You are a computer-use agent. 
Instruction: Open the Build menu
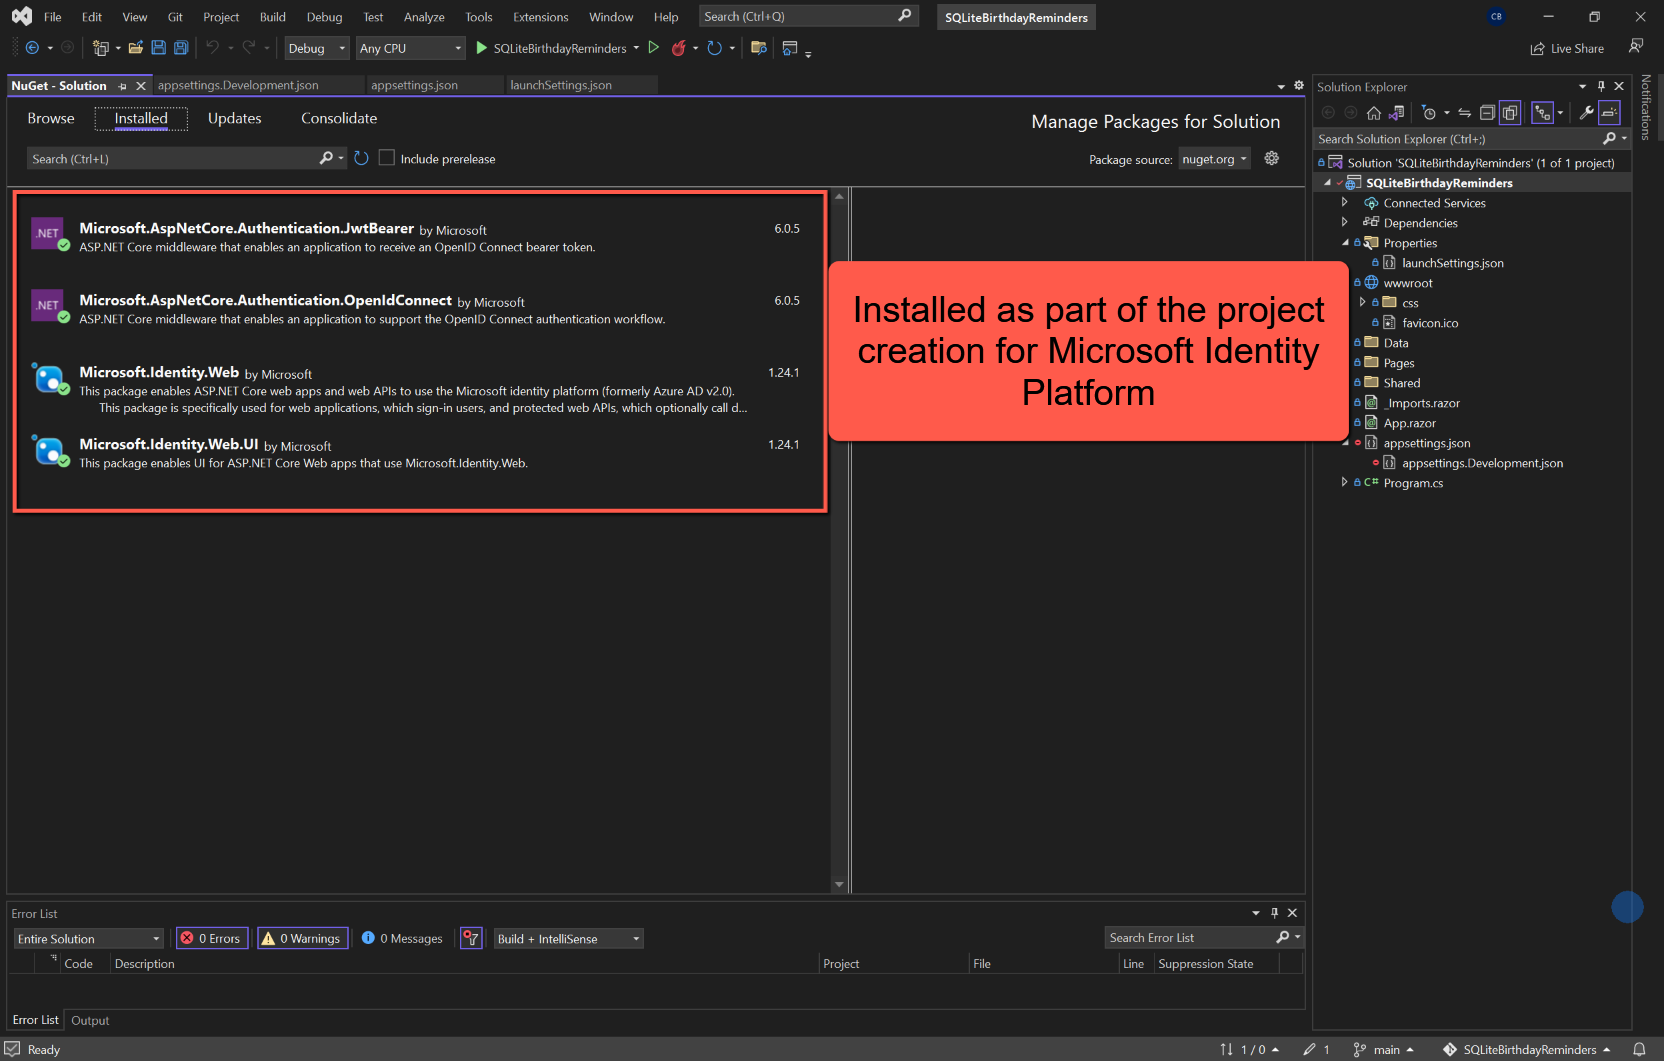(x=272, y=17)
